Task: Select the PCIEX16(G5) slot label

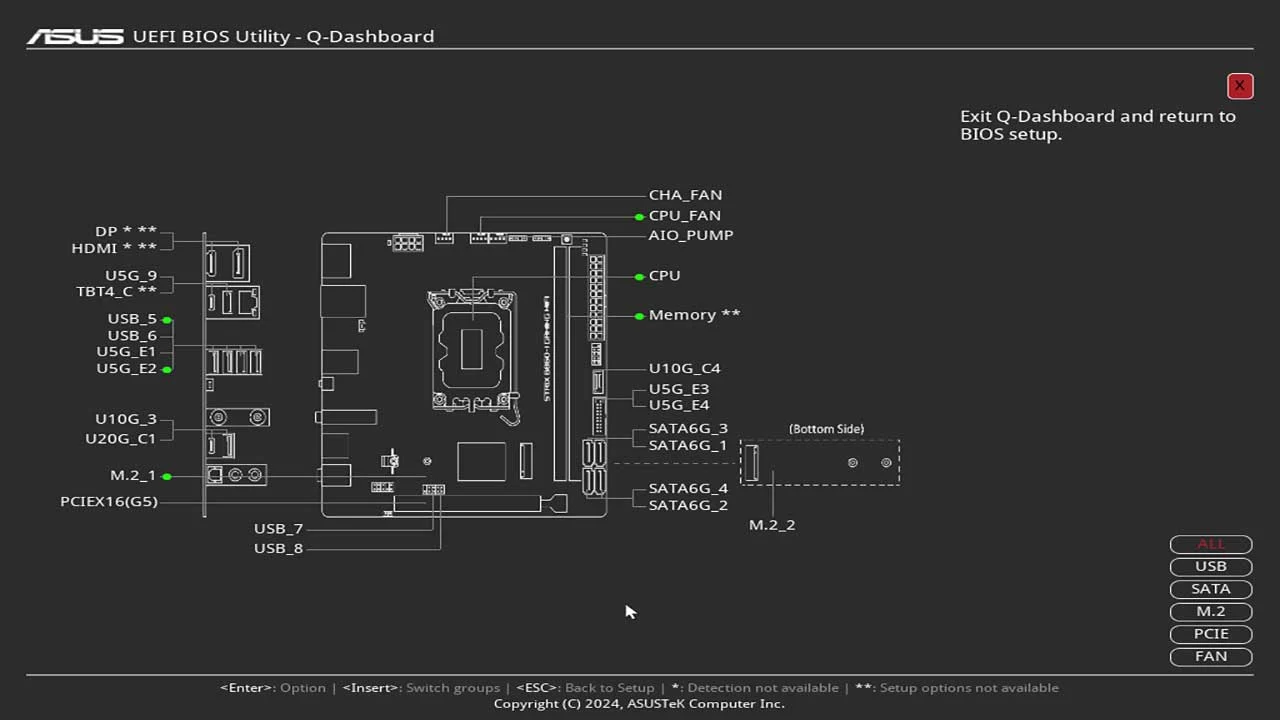Action: [x=109, y=502]
